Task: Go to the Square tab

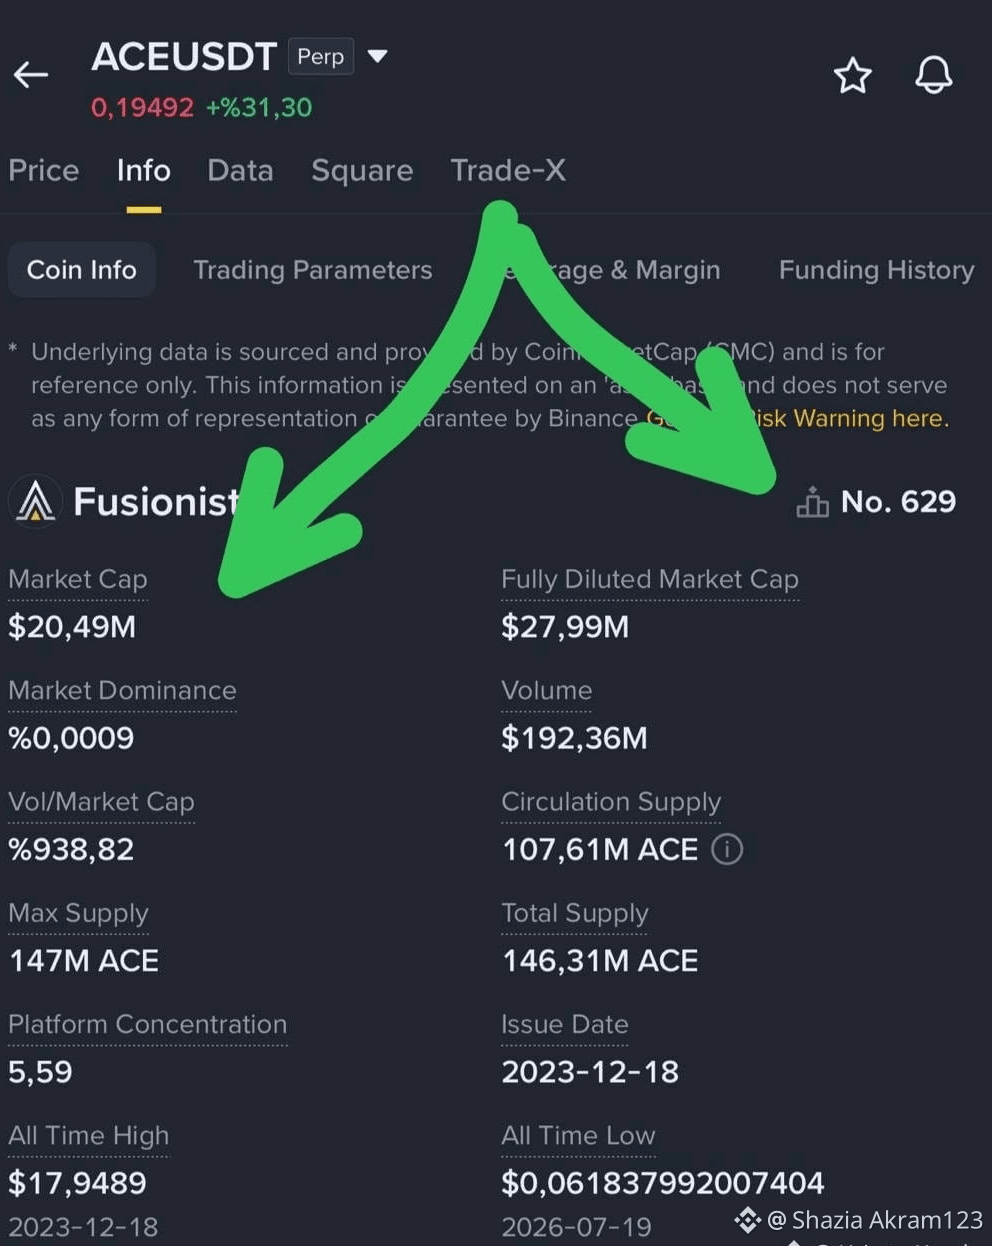Action: [x=362, y=170]
